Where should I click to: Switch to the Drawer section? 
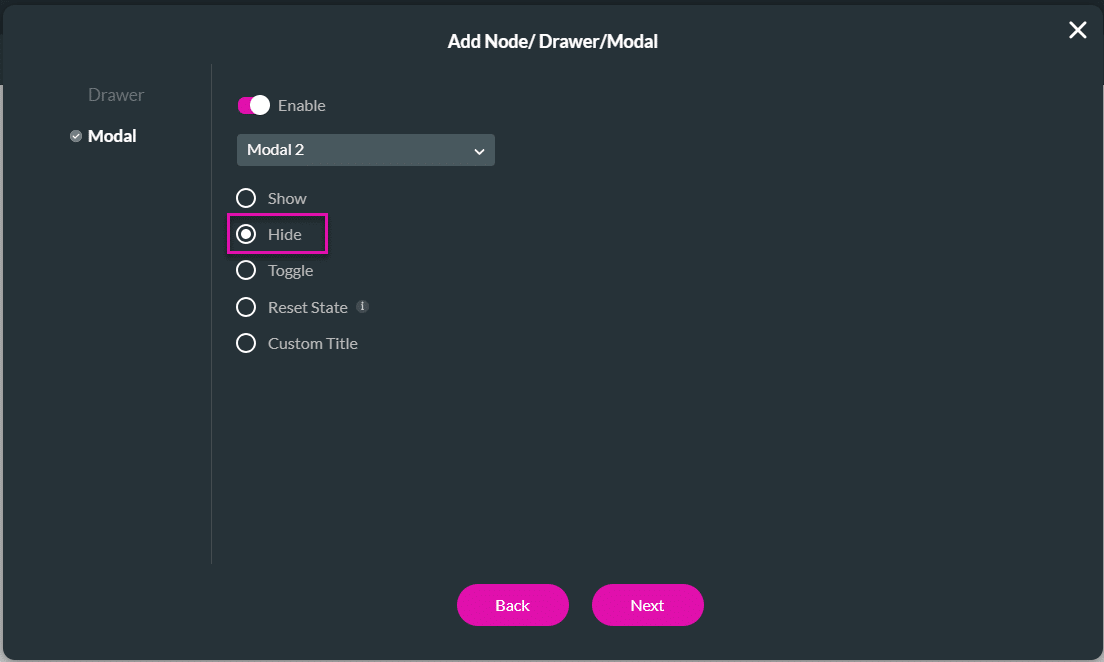click(115, 95)
